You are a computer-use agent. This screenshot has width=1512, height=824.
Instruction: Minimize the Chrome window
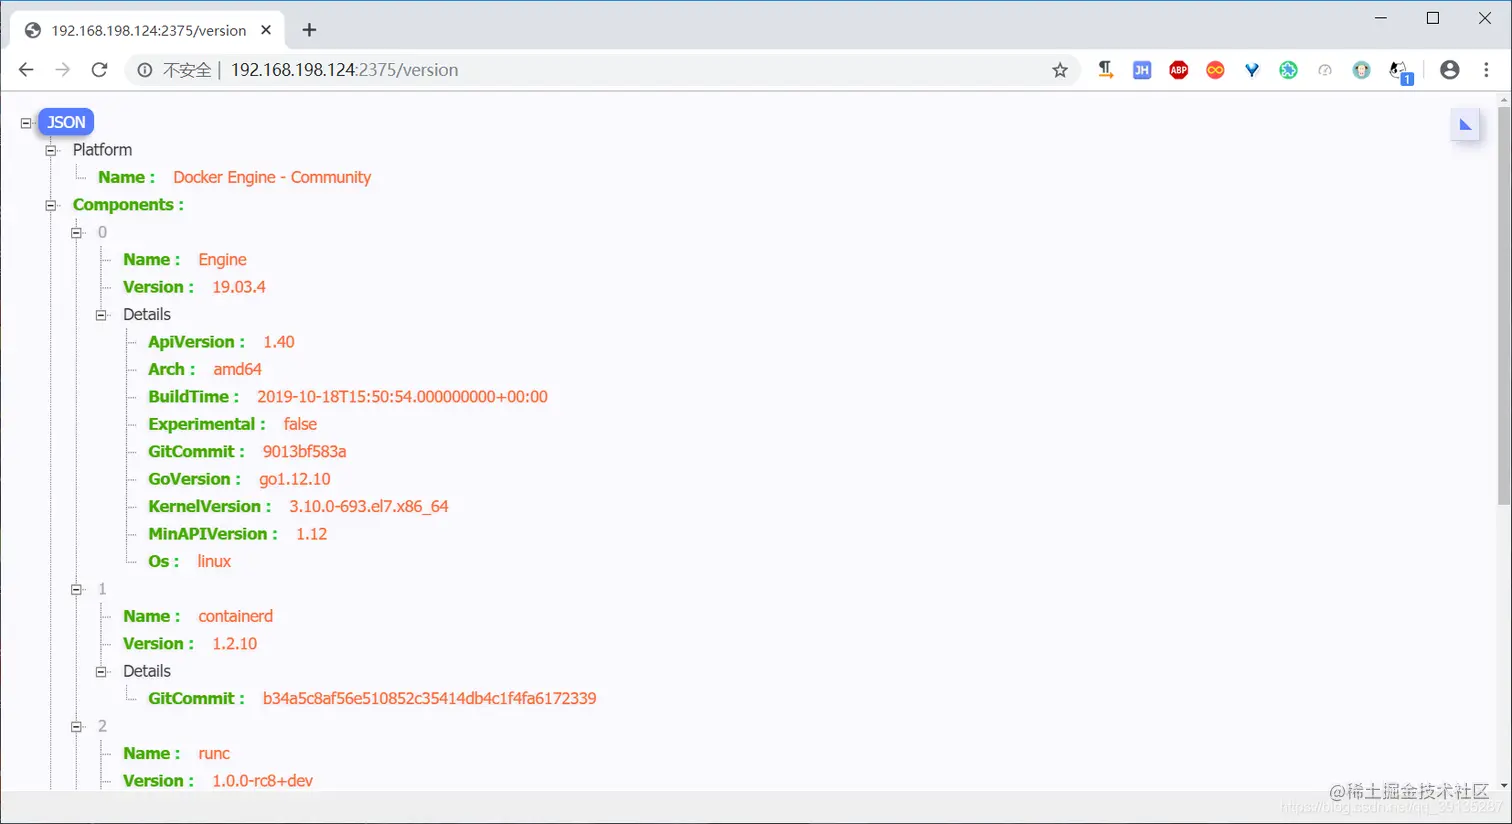(1381, 18)
